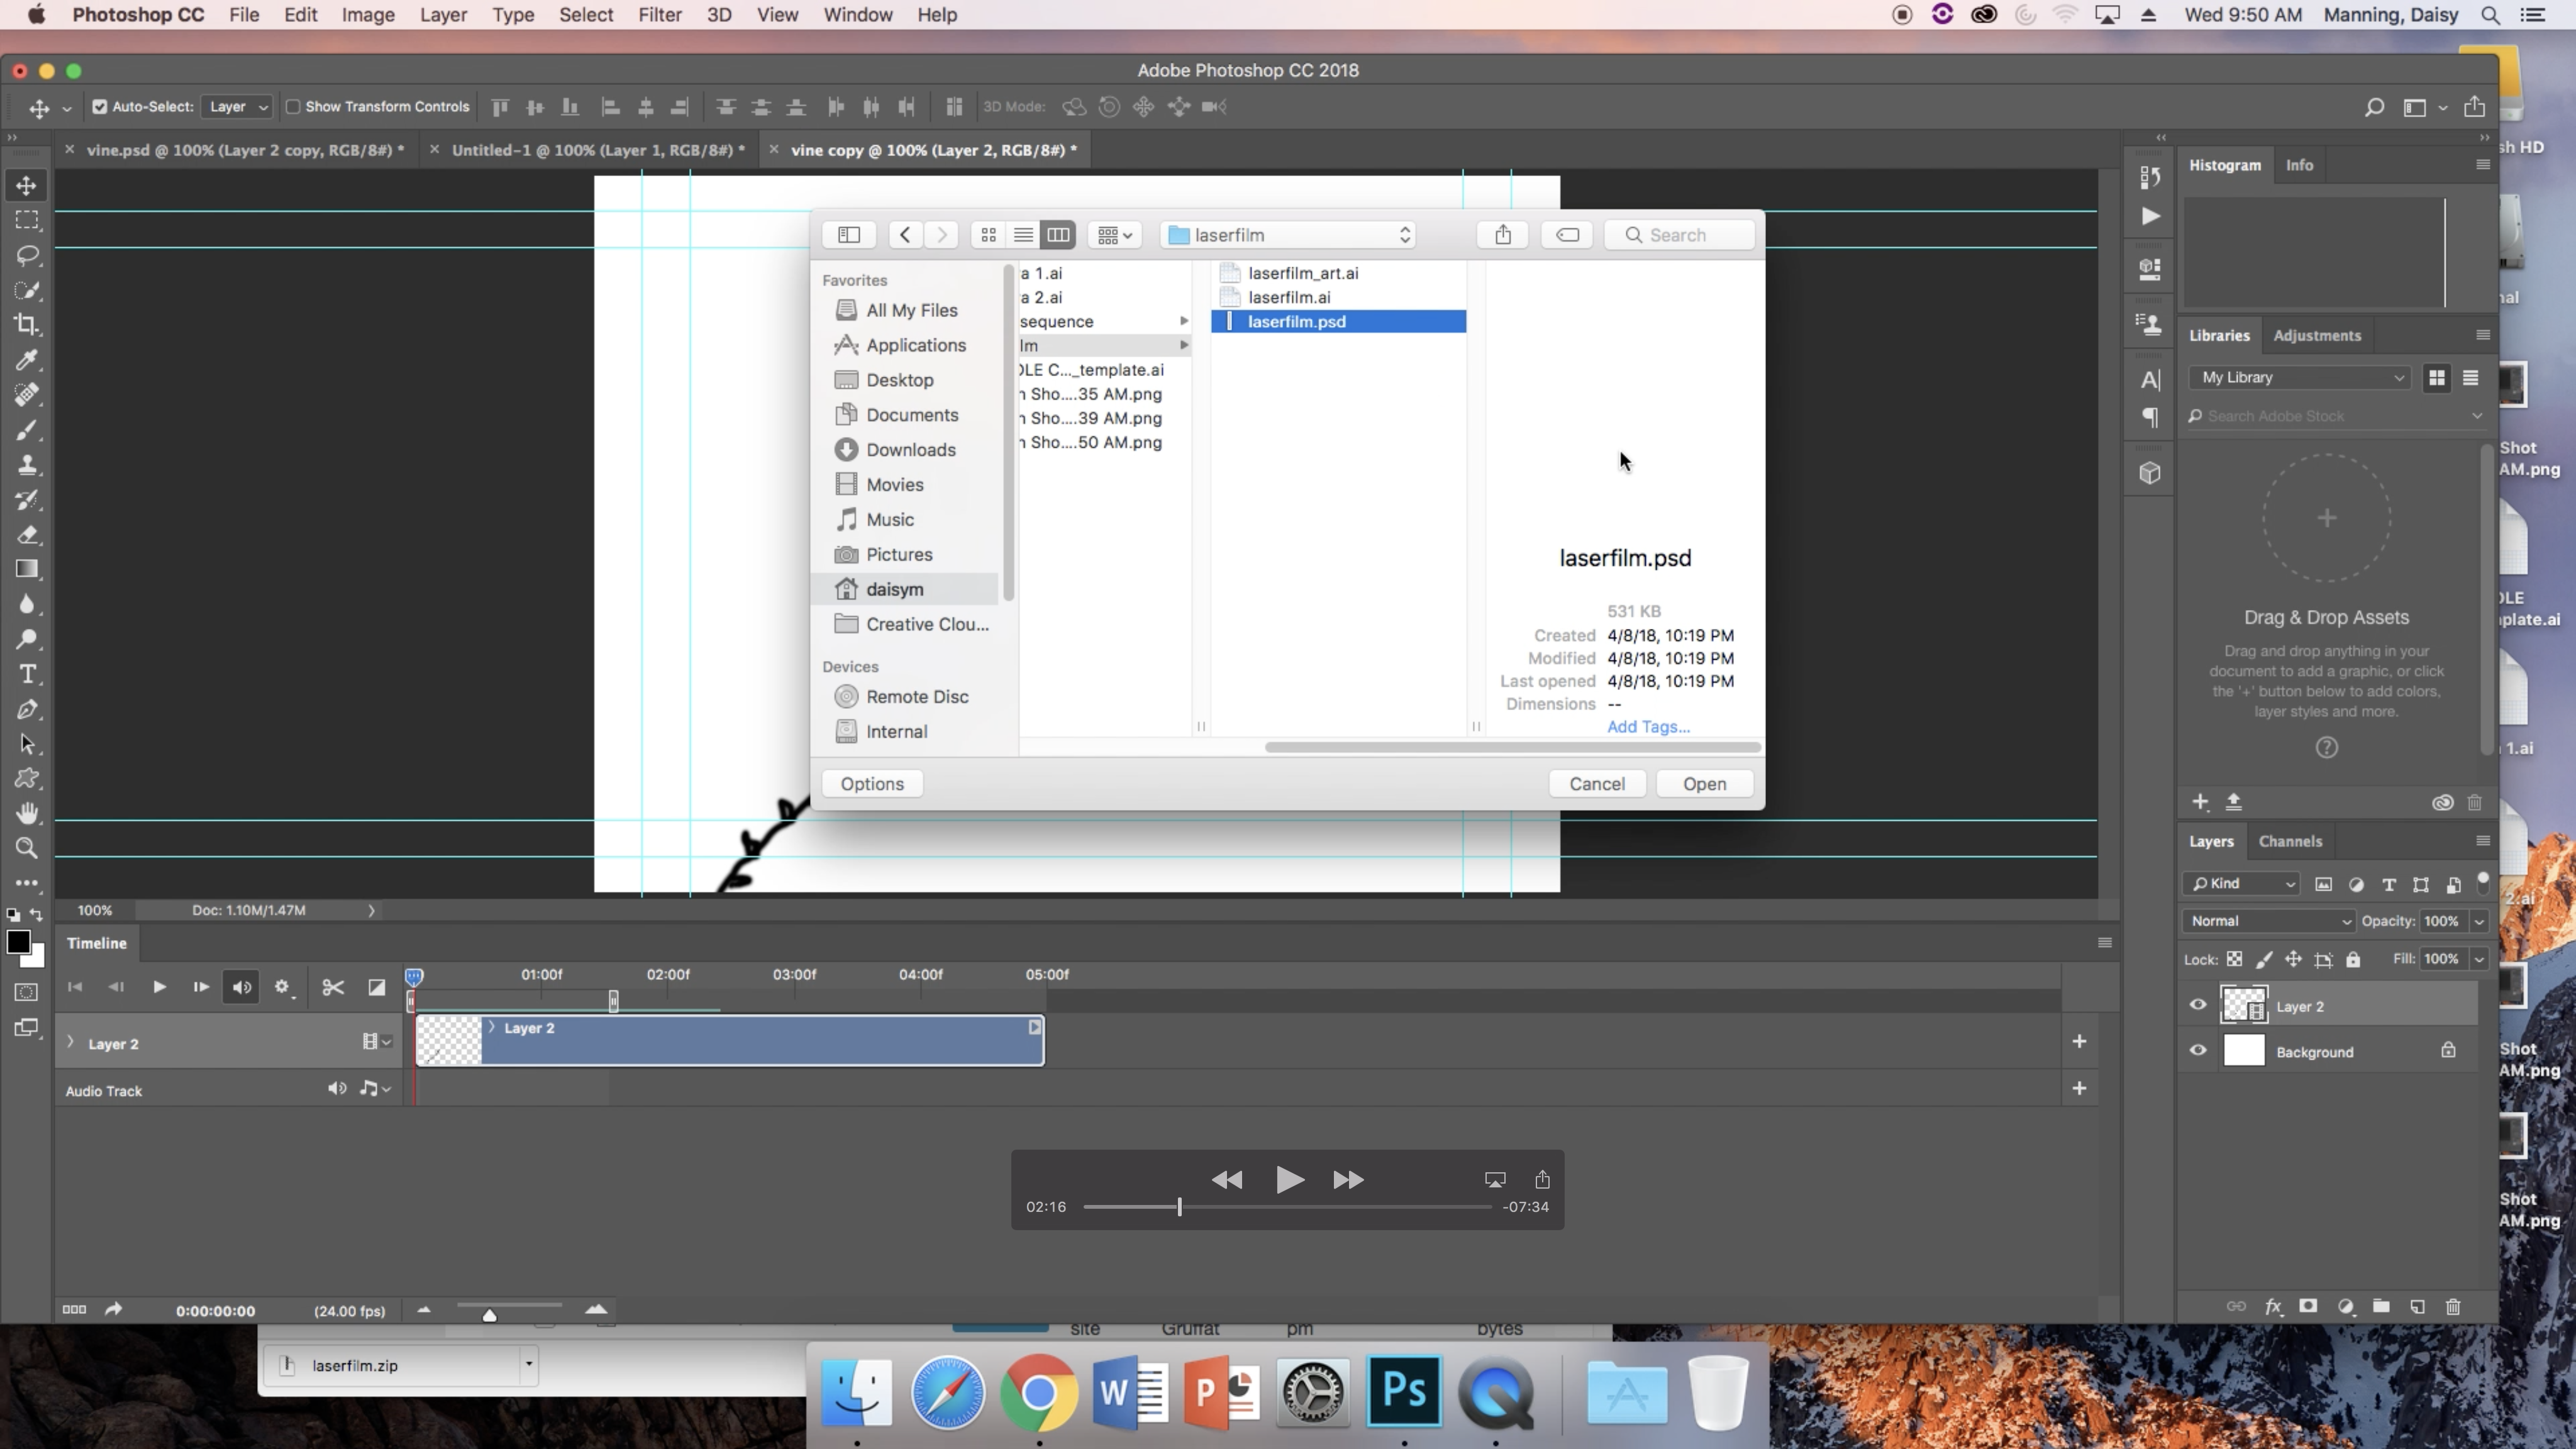The width and height of the screenshot is (2576, 1449).
Task: Toggle lock transparent pixels
Action: 2234,959
